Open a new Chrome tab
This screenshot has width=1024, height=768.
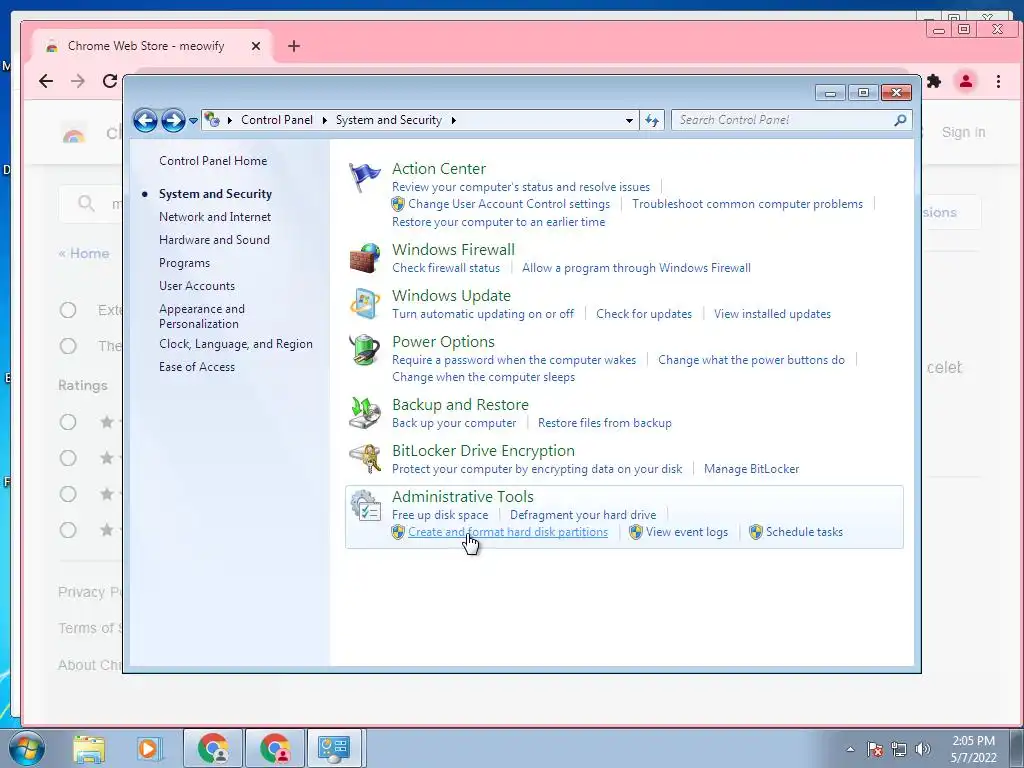[294, 46]
